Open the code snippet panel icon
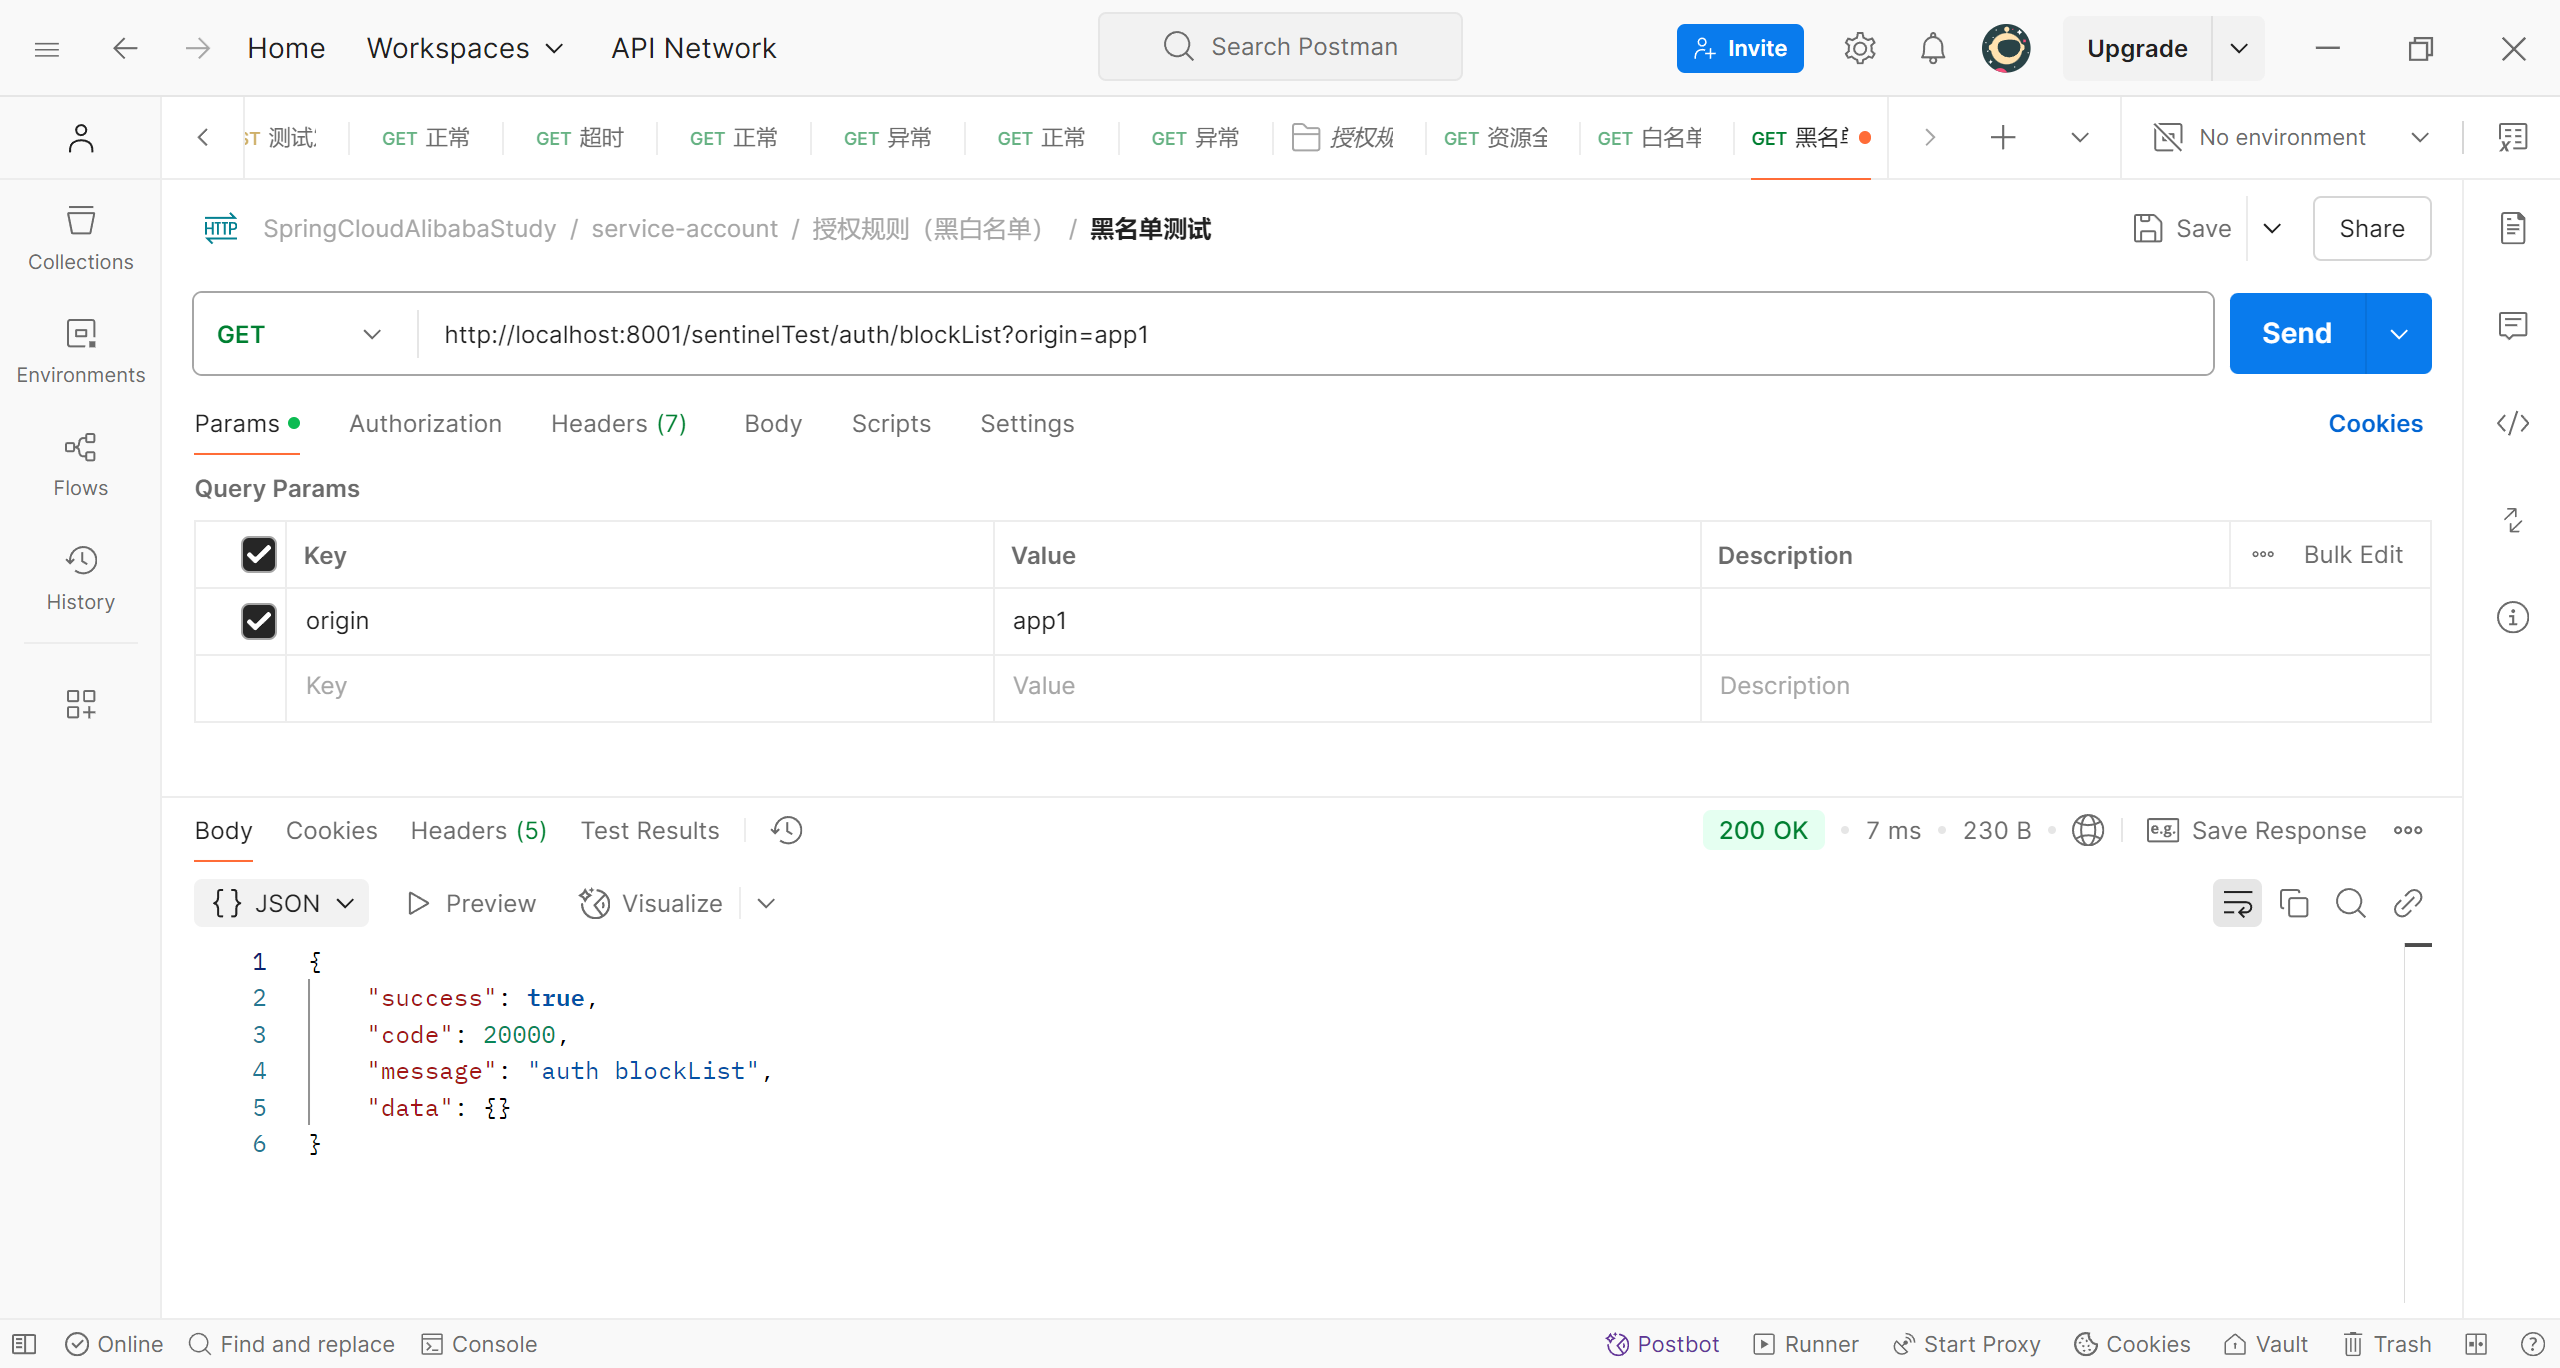Viewport: 2560px width, 1368px height. coord(2512,423)
